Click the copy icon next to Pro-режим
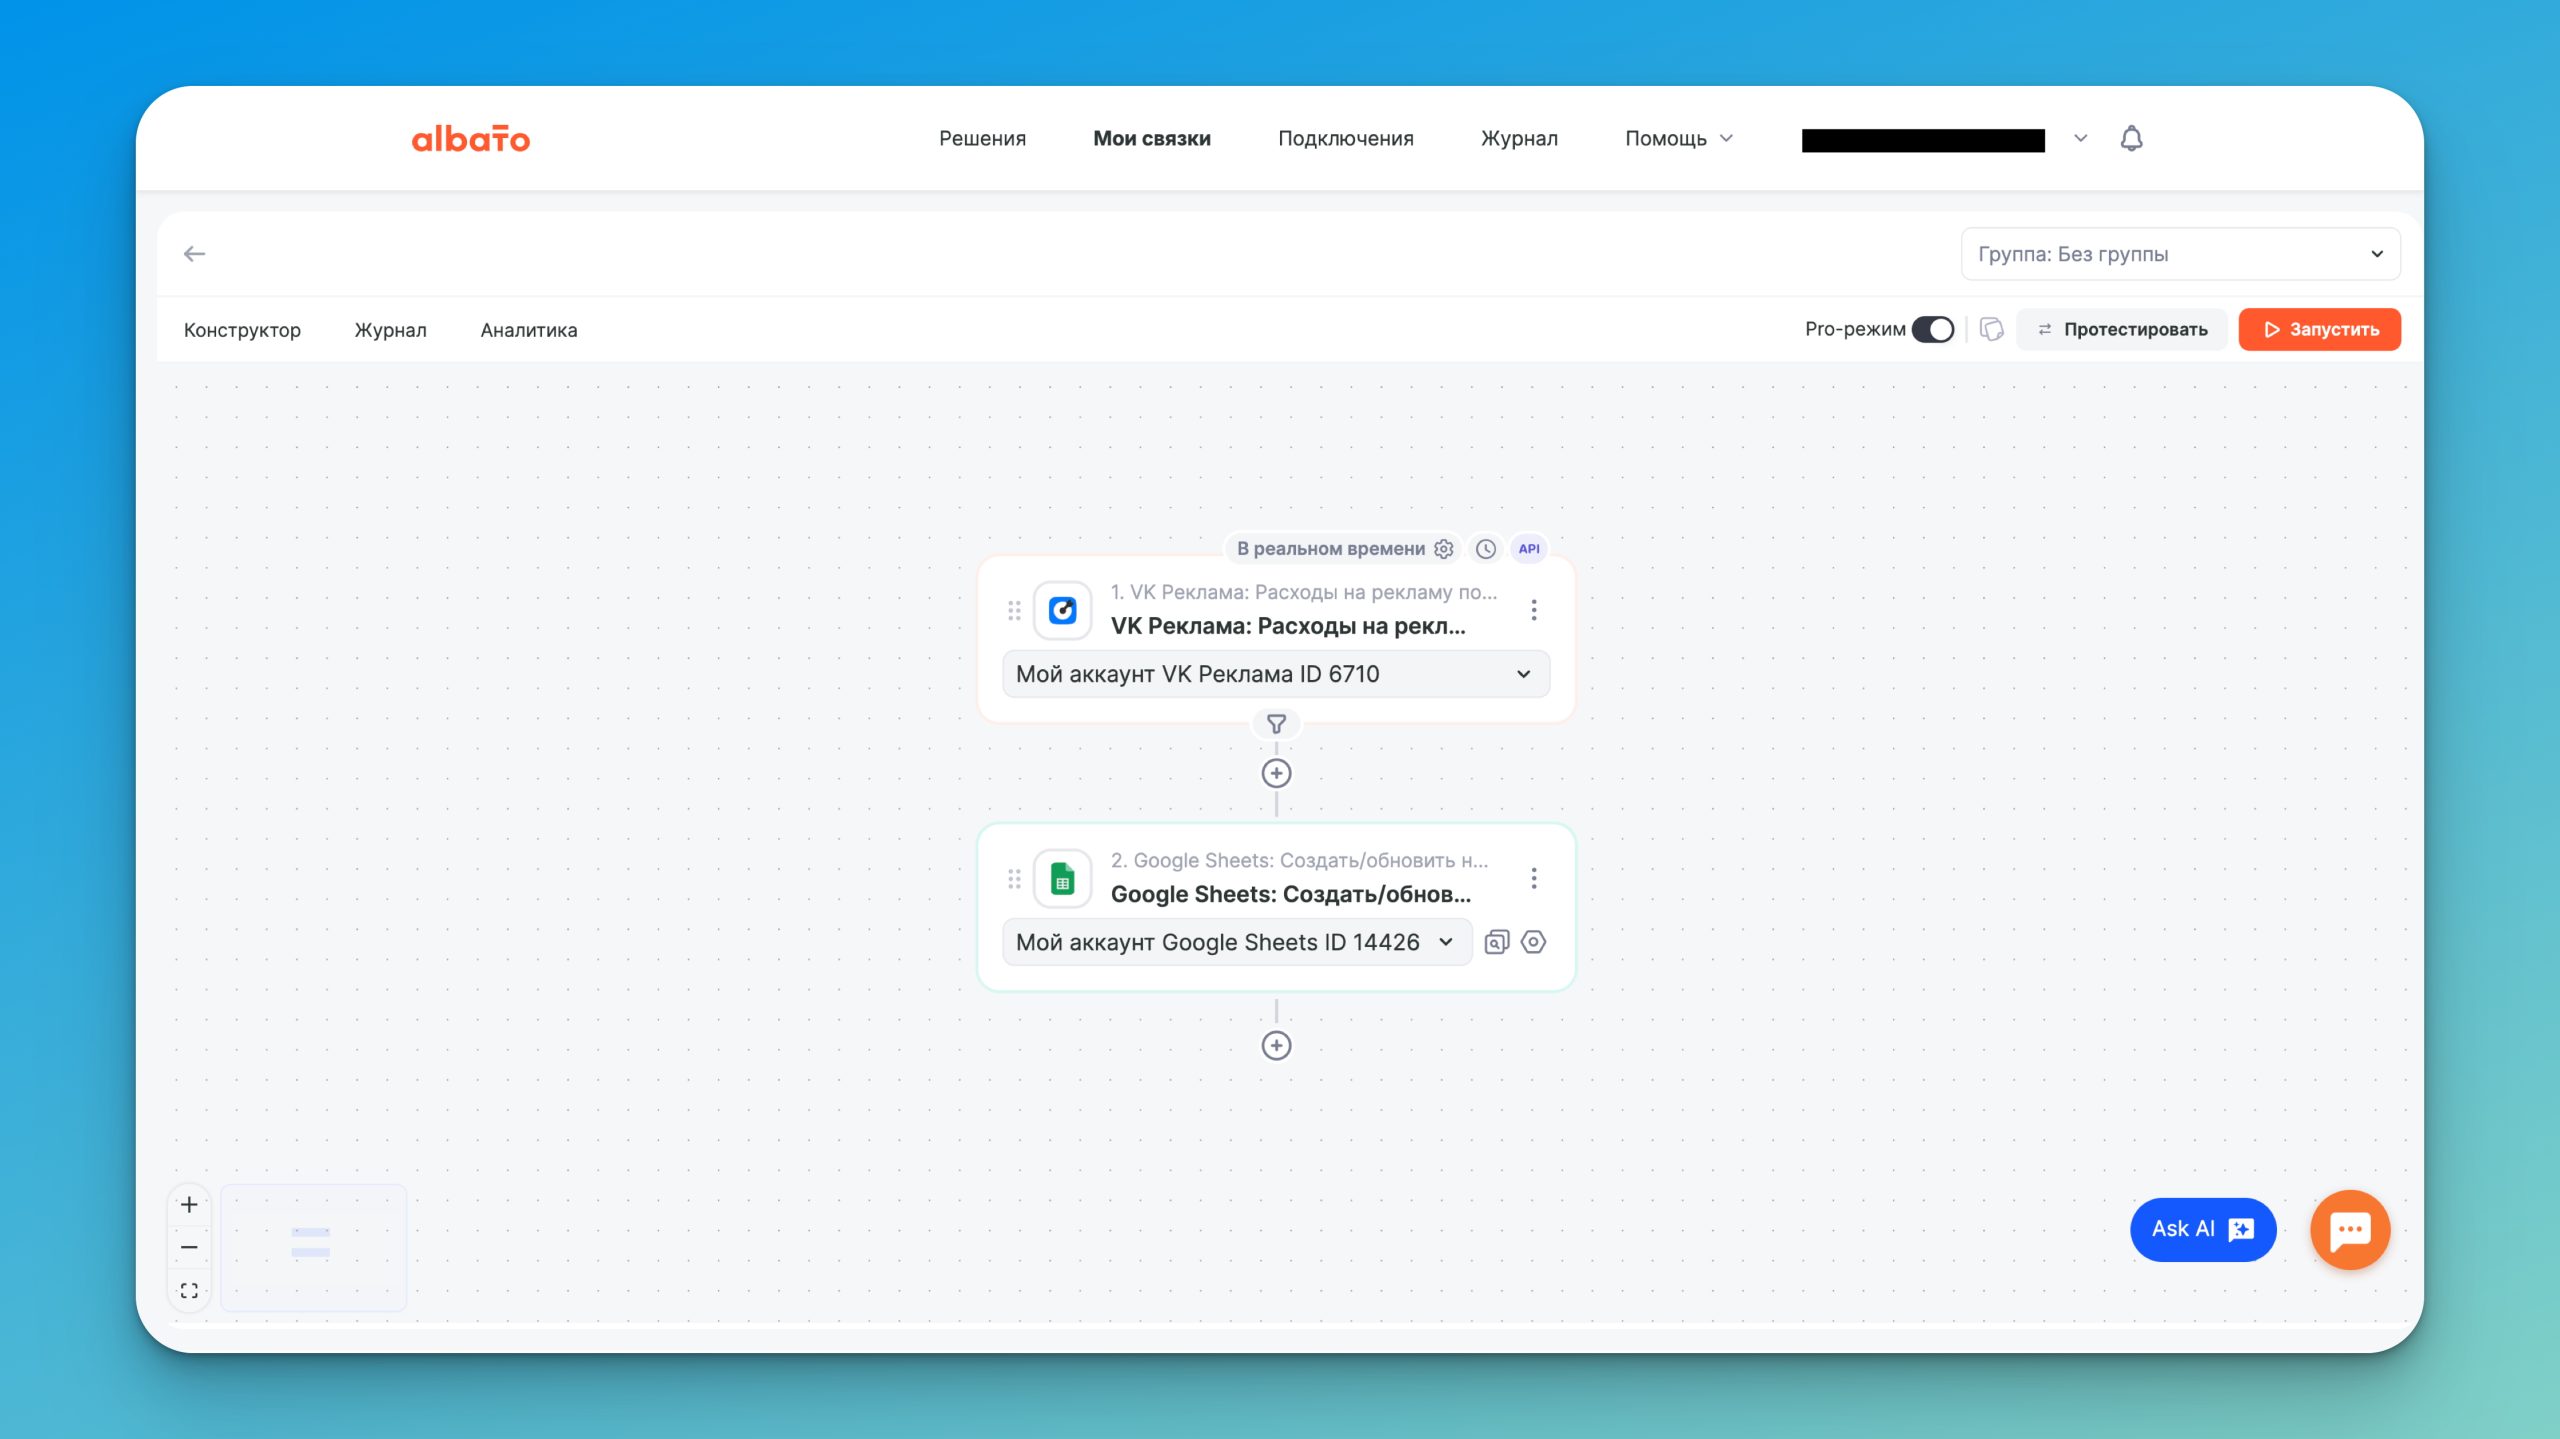Viewport: 2560px width, 1439px height. 1991,329
